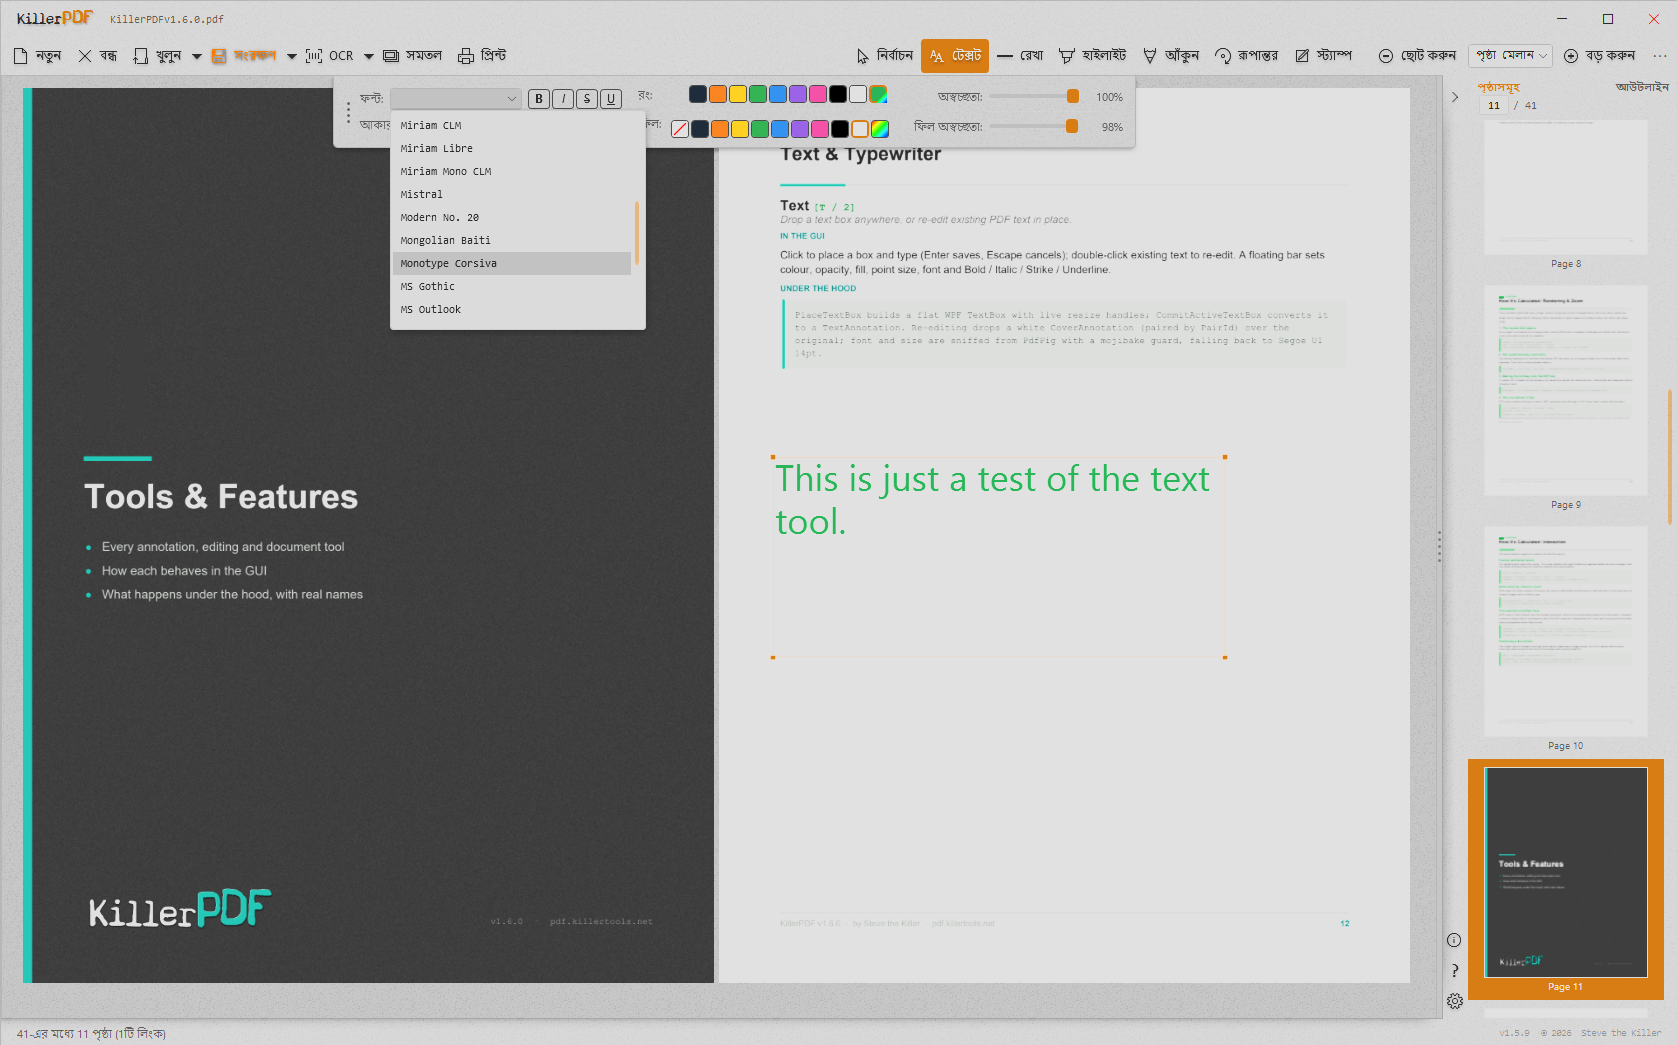This screenshot has width=1677, height=1045.
Task: Pick the green text color swatch
Action: [x=758, y=94]
